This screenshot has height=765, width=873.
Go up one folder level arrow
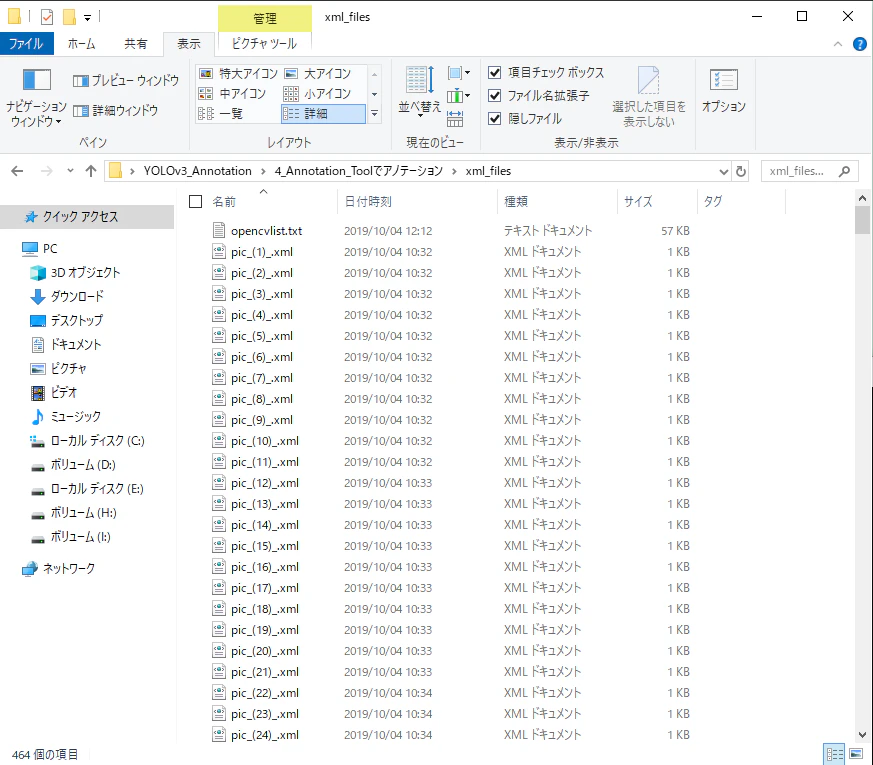tap(91, 171)
